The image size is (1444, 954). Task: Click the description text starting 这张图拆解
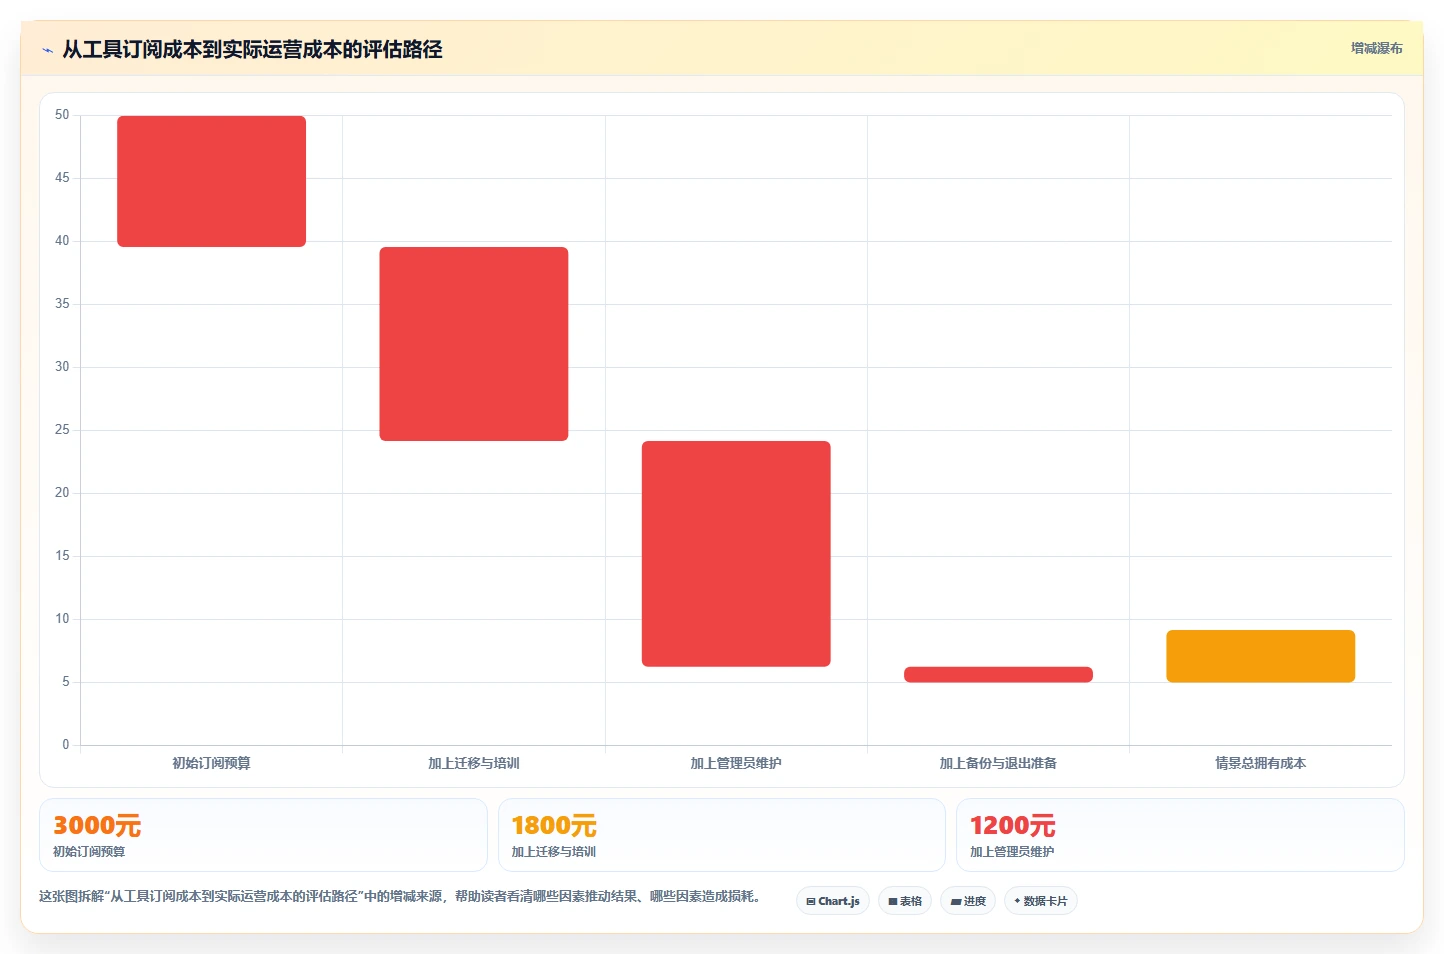(x=402, y=896)
